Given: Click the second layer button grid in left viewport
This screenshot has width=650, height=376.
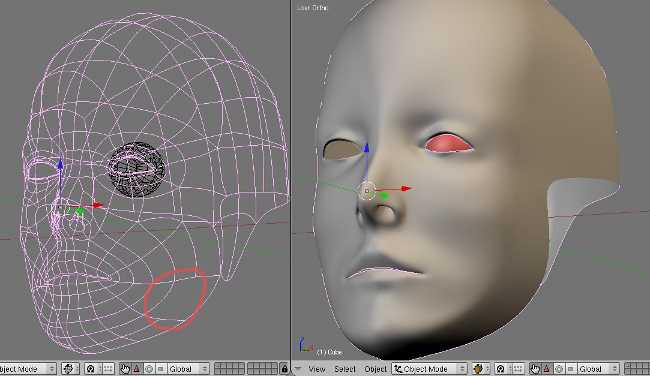Looking at the screenshot, I should (262, 369).
